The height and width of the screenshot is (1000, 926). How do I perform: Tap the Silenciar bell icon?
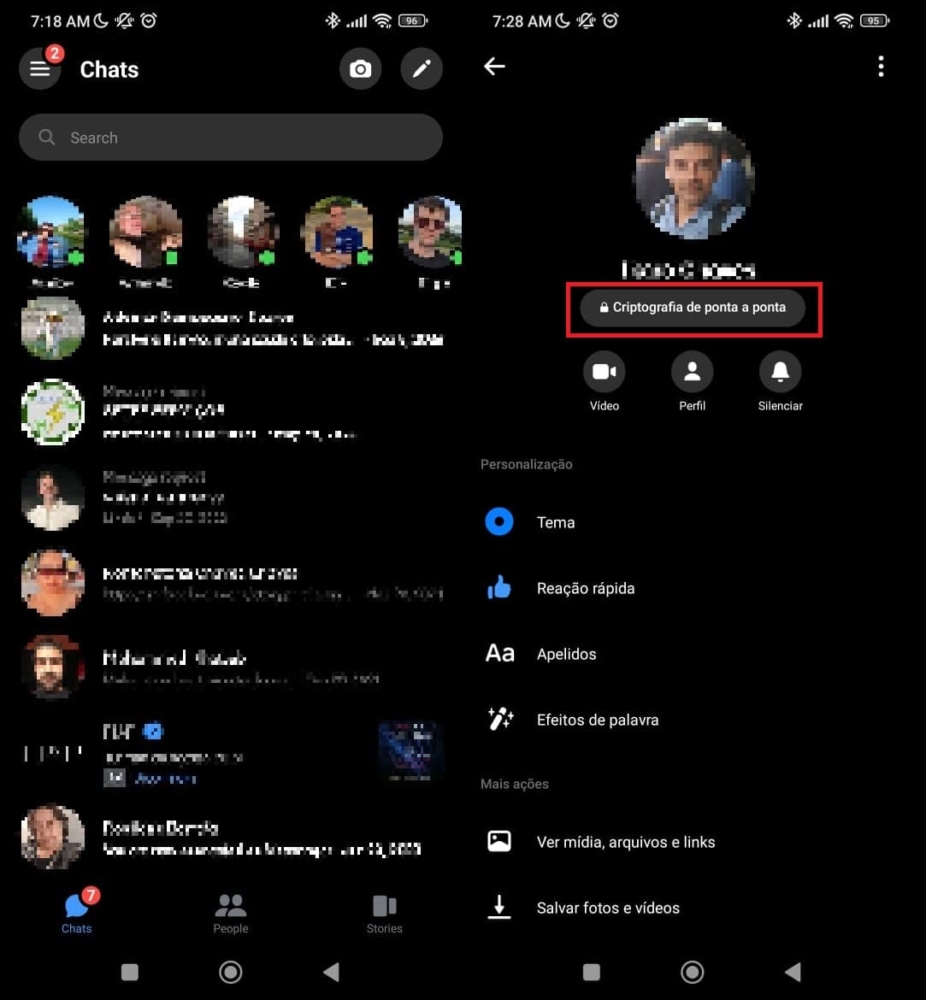(x=780, y=372)
